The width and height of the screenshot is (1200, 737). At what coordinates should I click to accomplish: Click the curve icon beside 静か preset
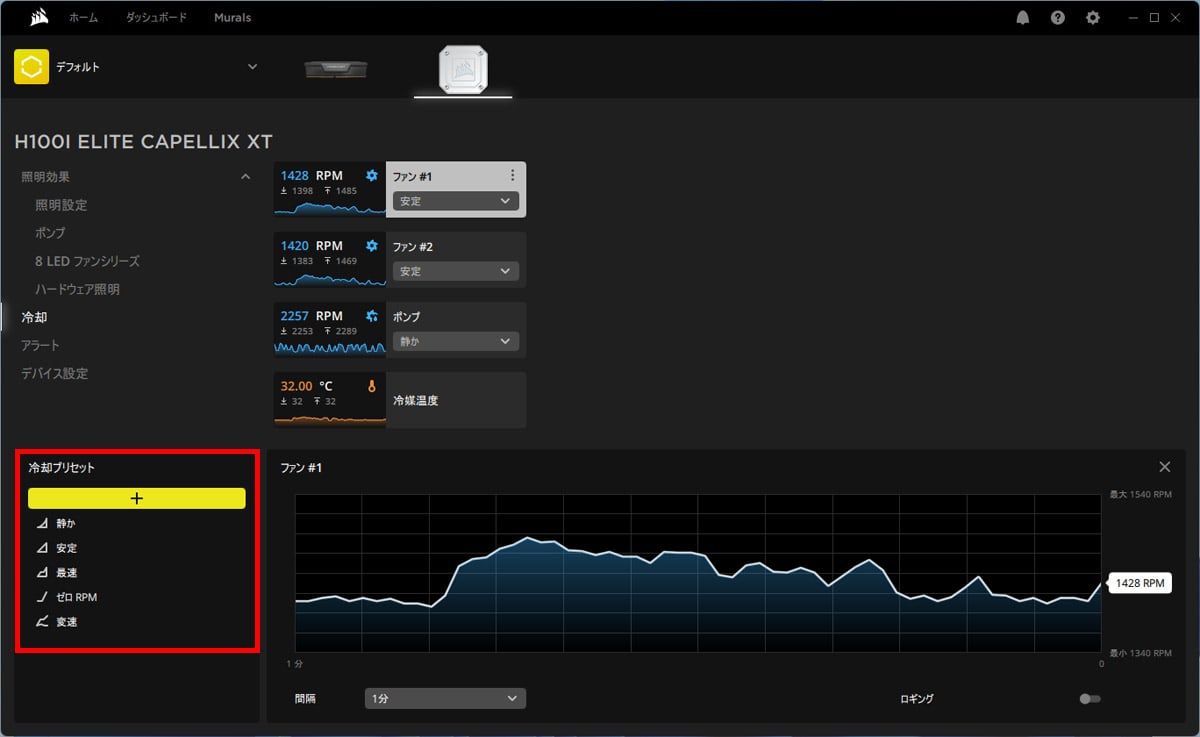42,523
